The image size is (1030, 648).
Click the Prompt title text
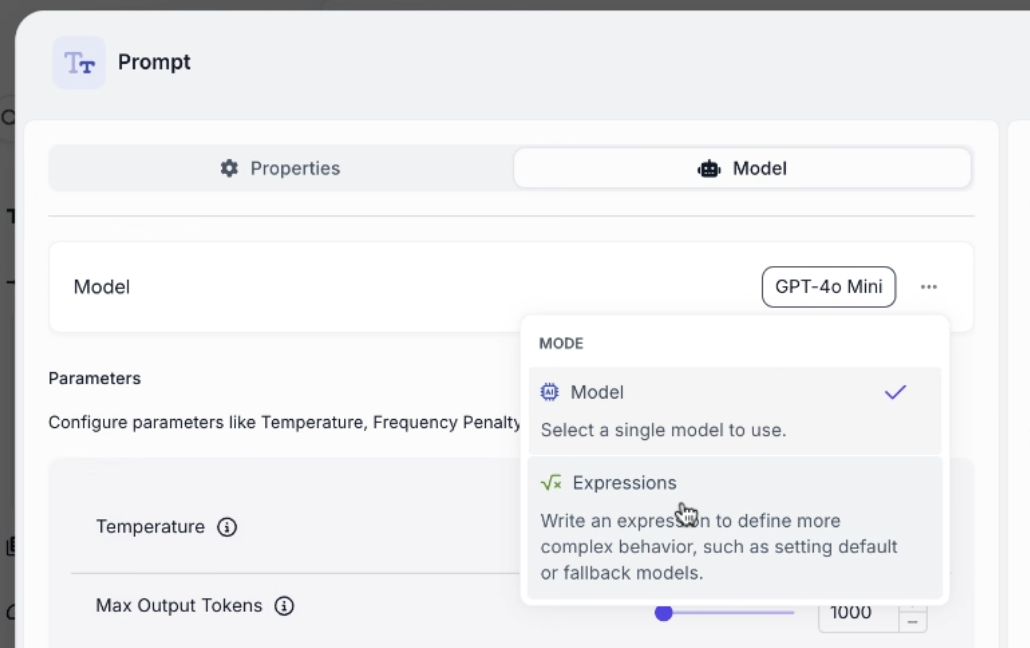154,62
